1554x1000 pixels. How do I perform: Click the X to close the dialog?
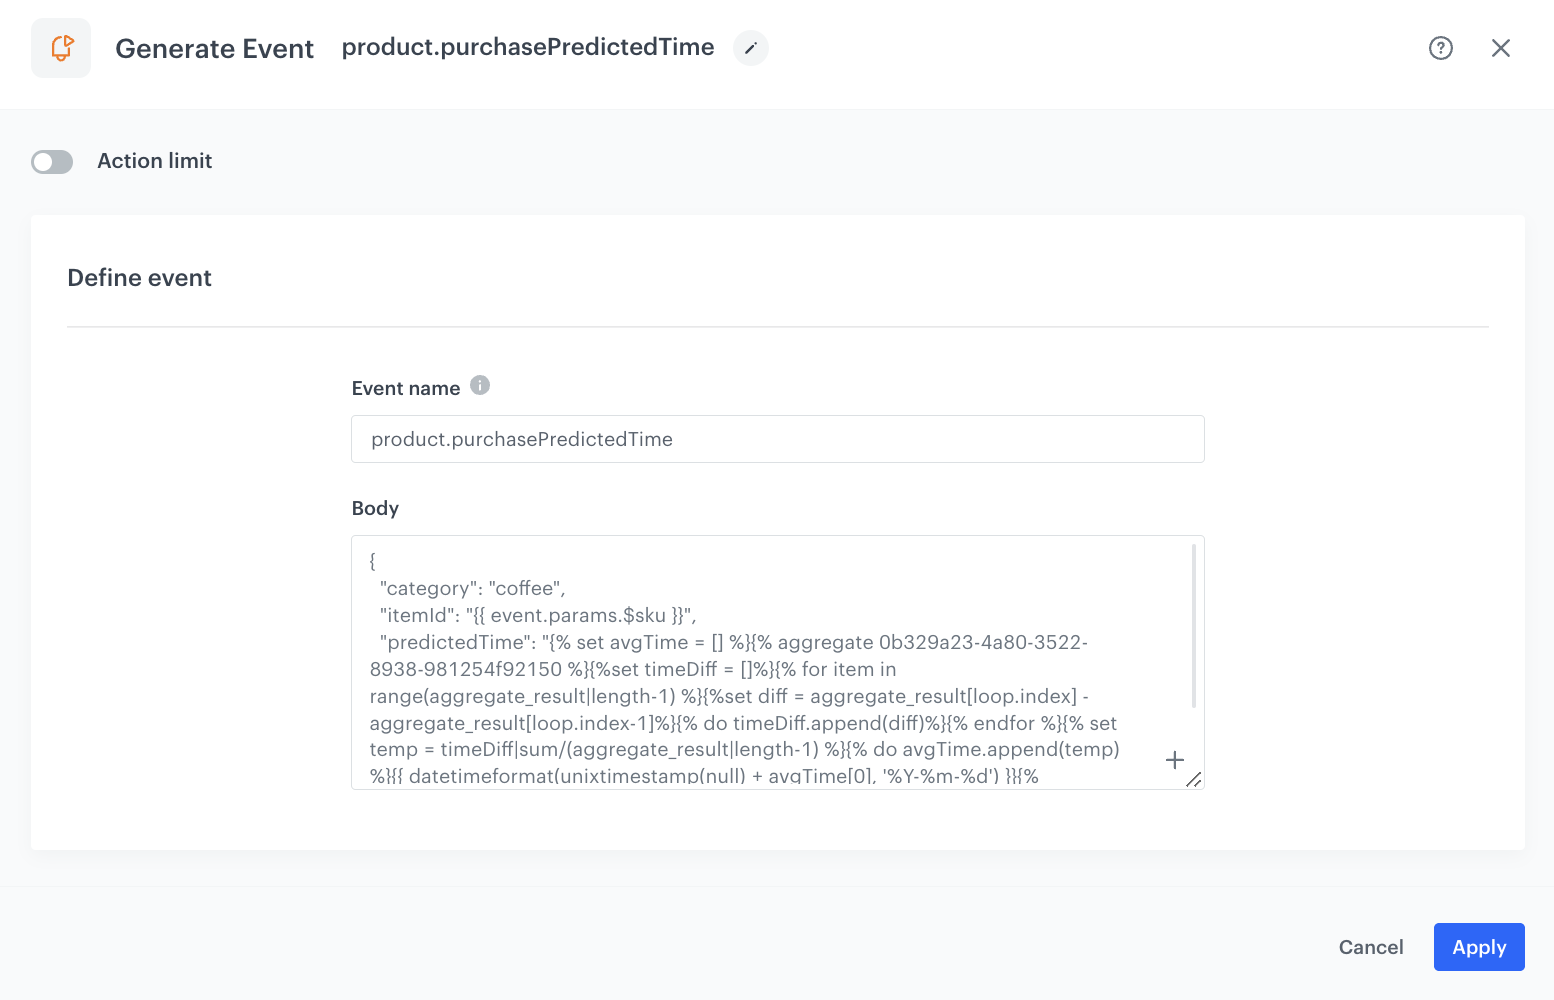(x=1501, y=47)
